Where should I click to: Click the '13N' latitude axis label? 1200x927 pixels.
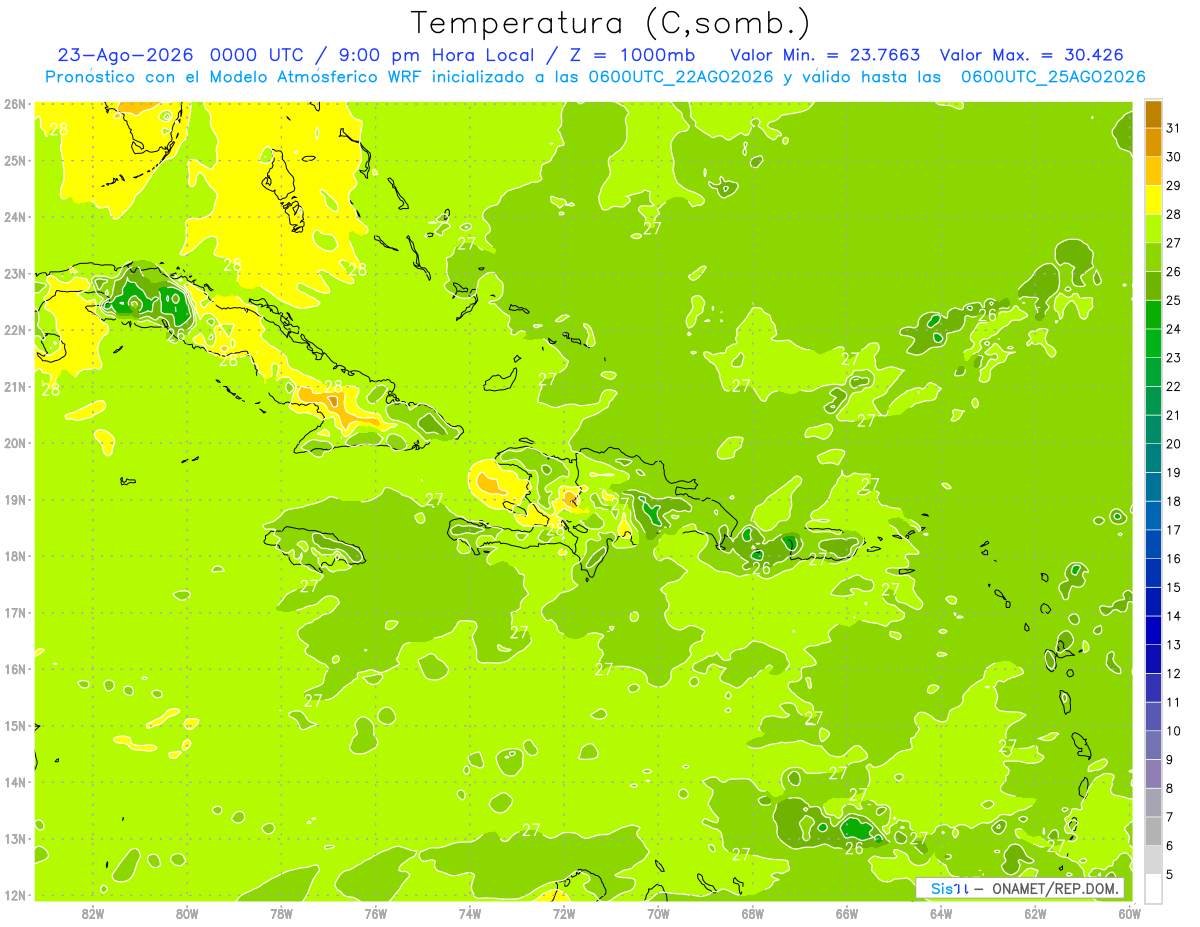tap(14, 838)
